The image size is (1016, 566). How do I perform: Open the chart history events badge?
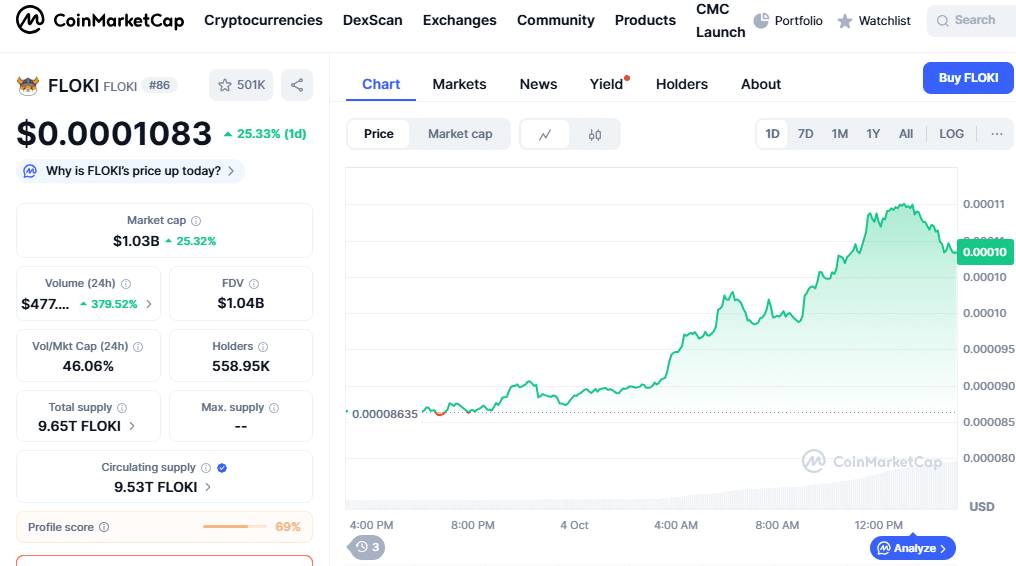click(x=367, y=547)
